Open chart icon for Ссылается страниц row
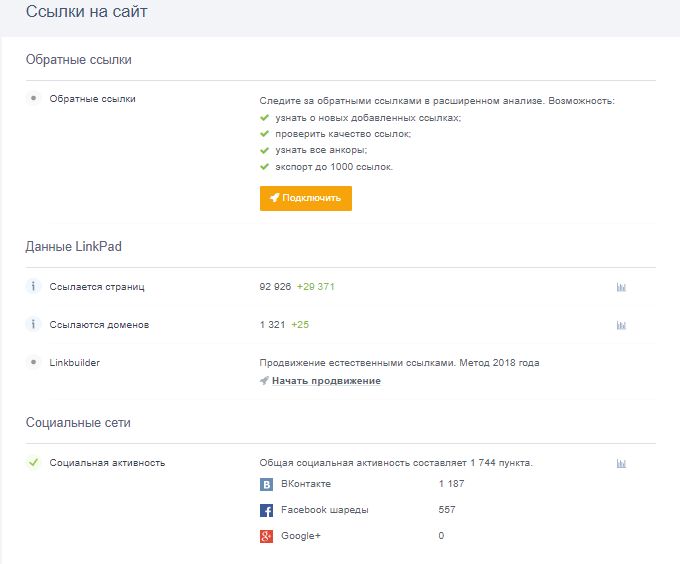 pos(621,287)
